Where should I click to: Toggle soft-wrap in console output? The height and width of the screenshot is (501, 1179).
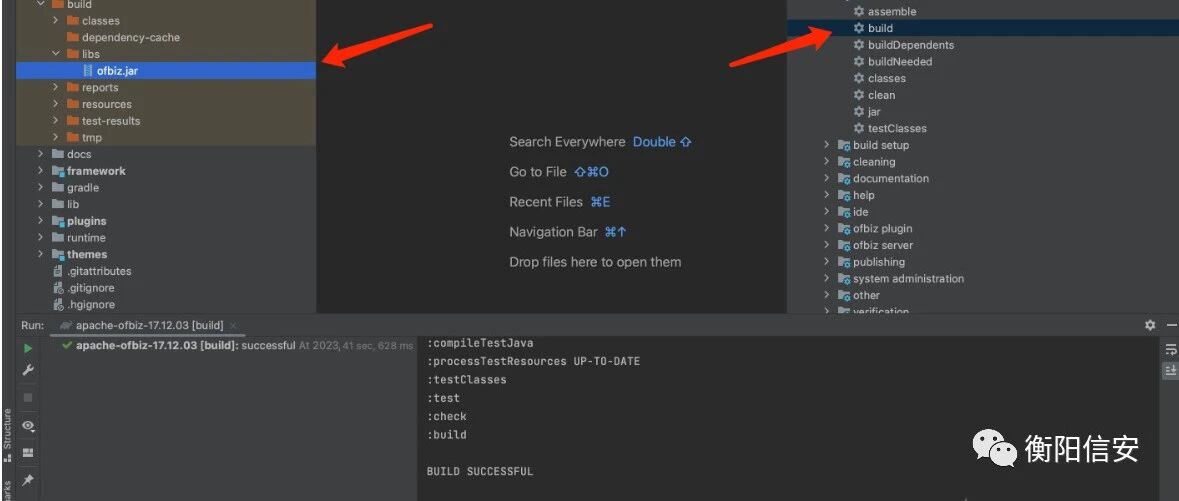click(1171, 350)
